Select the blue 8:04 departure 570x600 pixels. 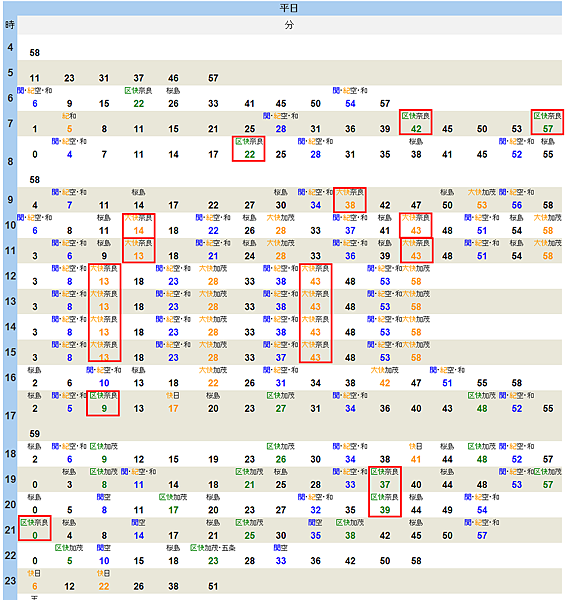click(69, 154)
